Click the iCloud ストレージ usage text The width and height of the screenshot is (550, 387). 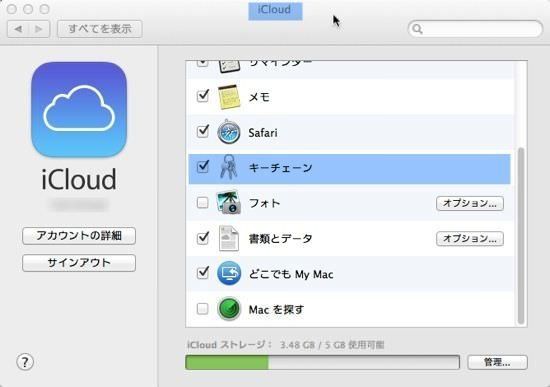(286, 345)
